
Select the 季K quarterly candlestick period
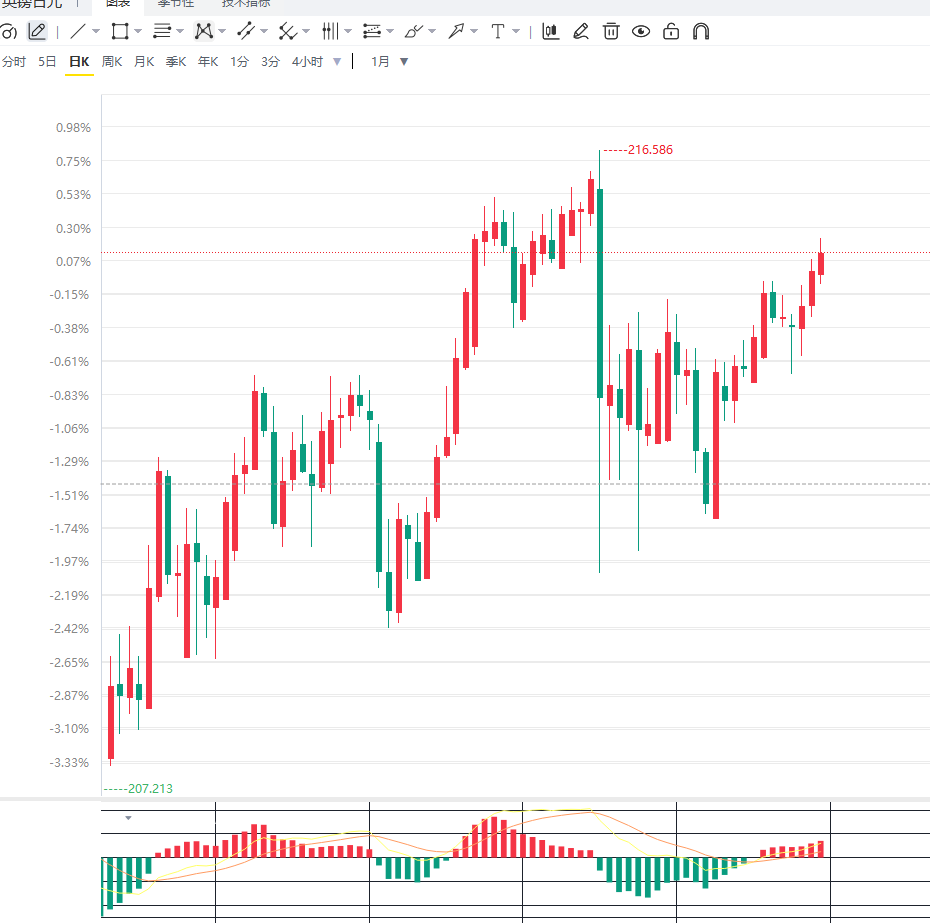tap(176, 62)
